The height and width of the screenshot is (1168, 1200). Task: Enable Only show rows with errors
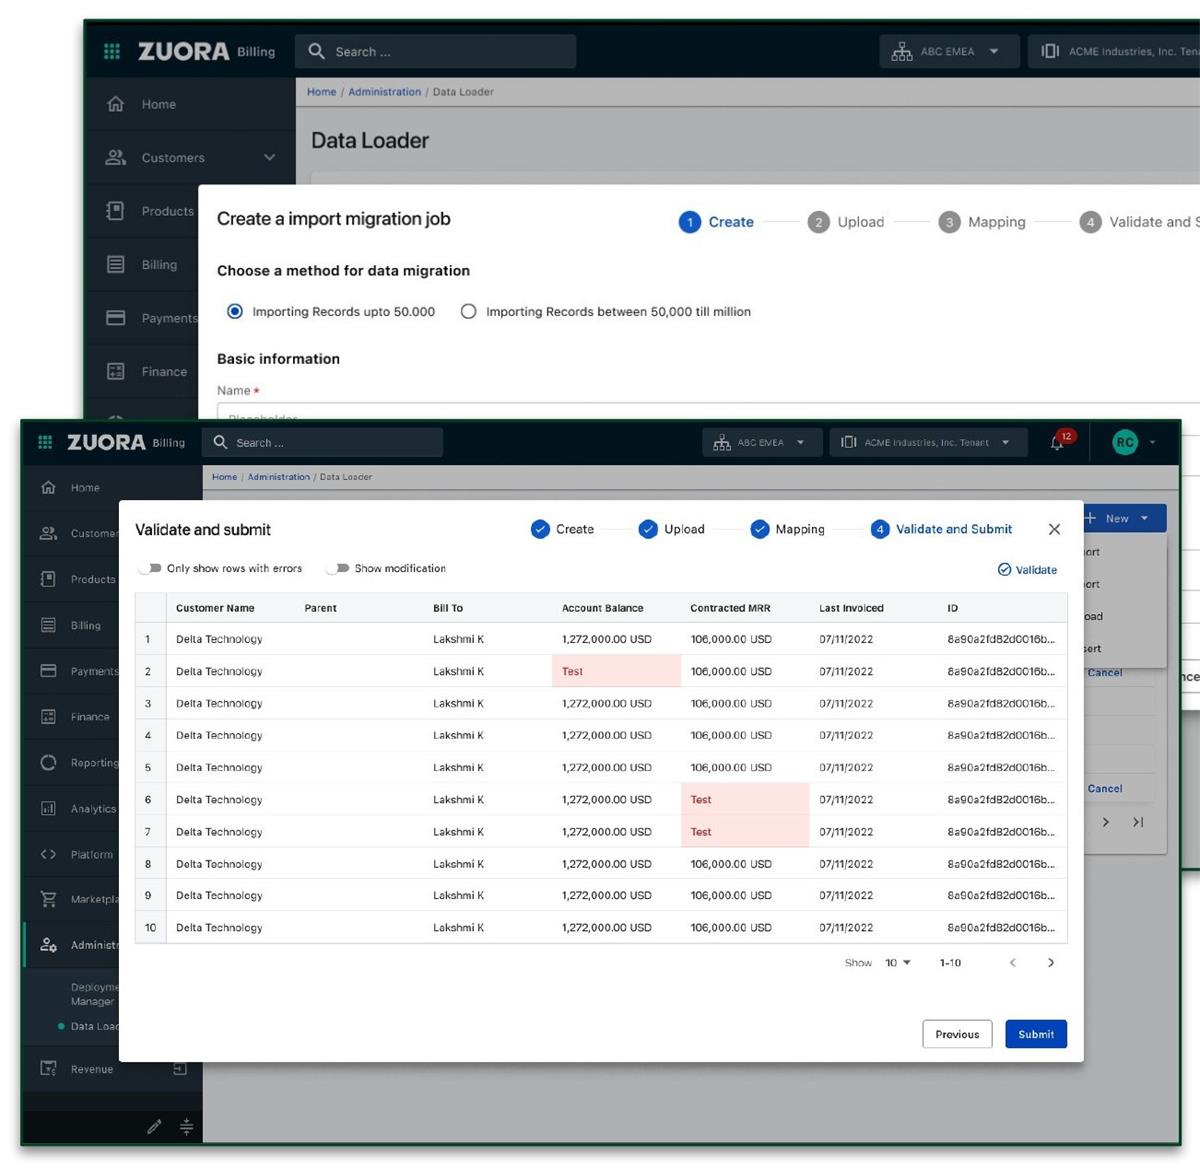coord(151,568)
